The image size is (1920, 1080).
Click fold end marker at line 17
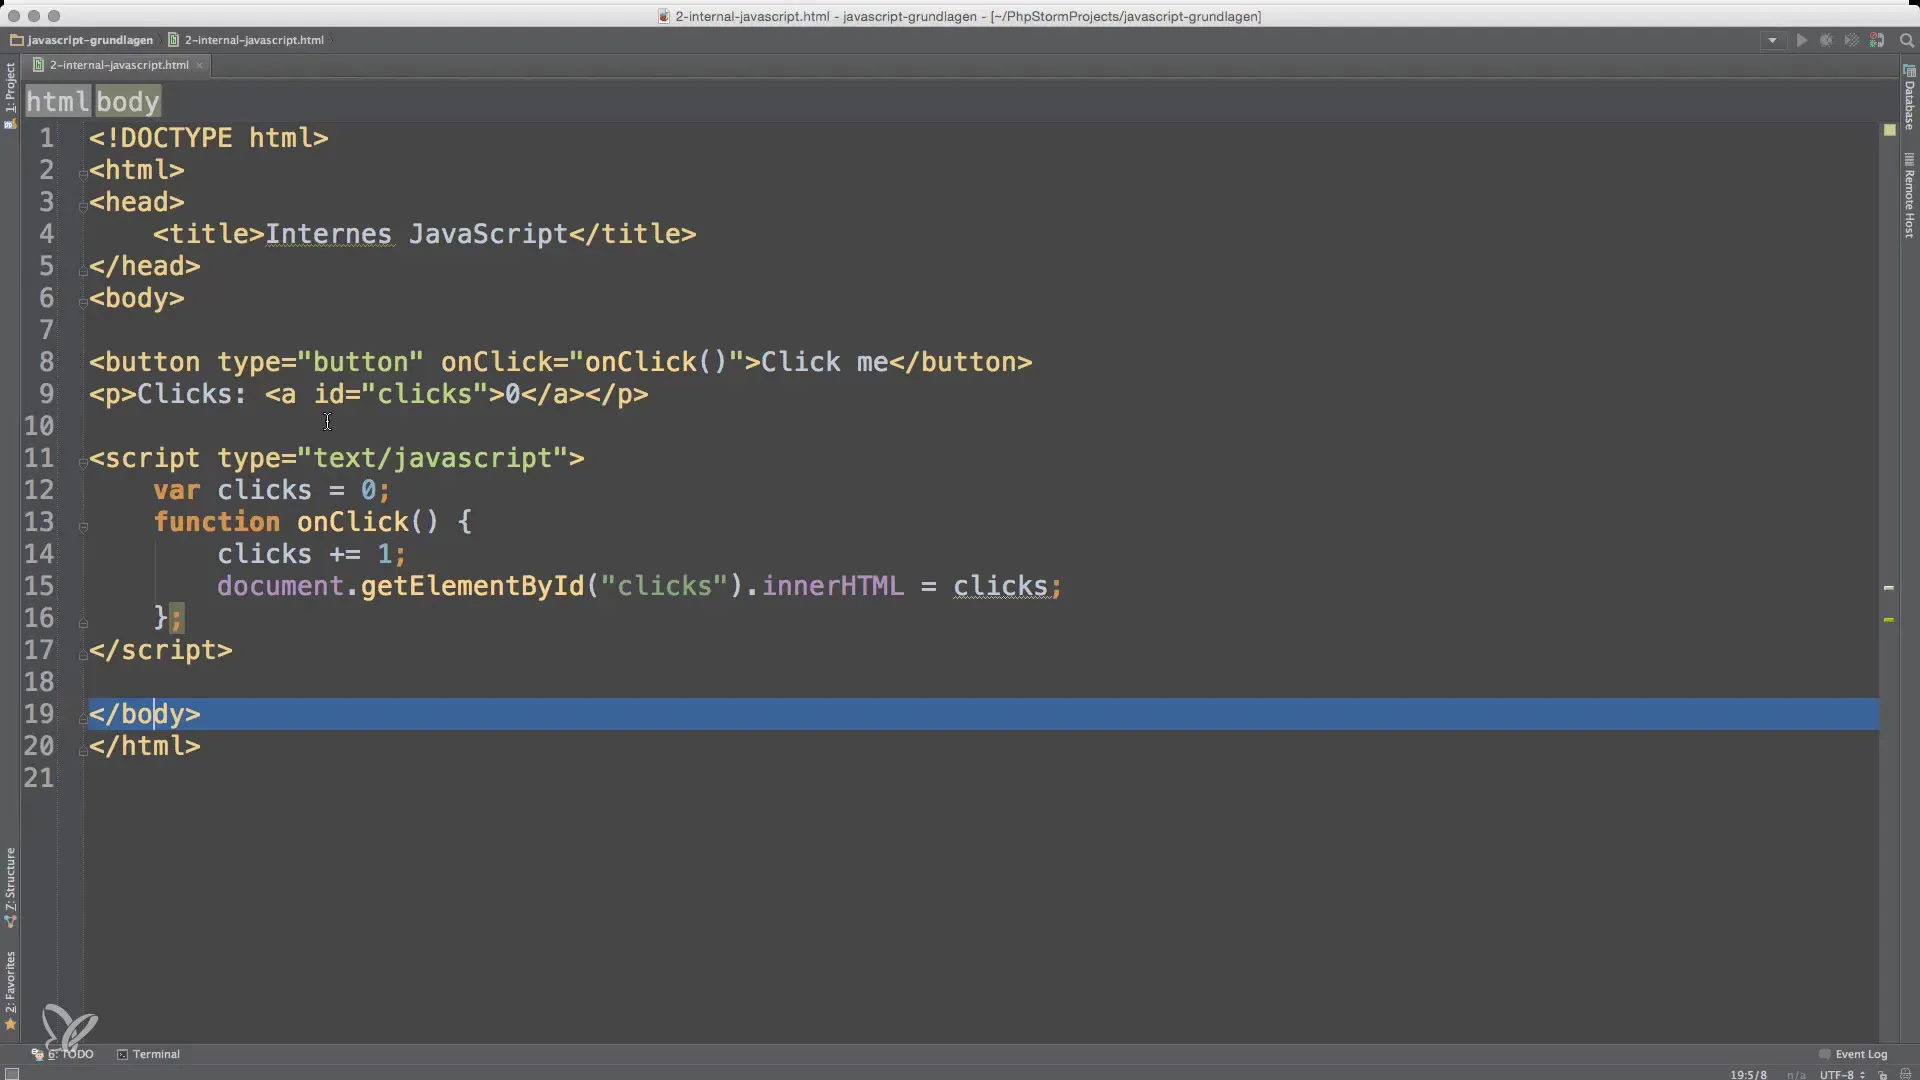(83, 654)
